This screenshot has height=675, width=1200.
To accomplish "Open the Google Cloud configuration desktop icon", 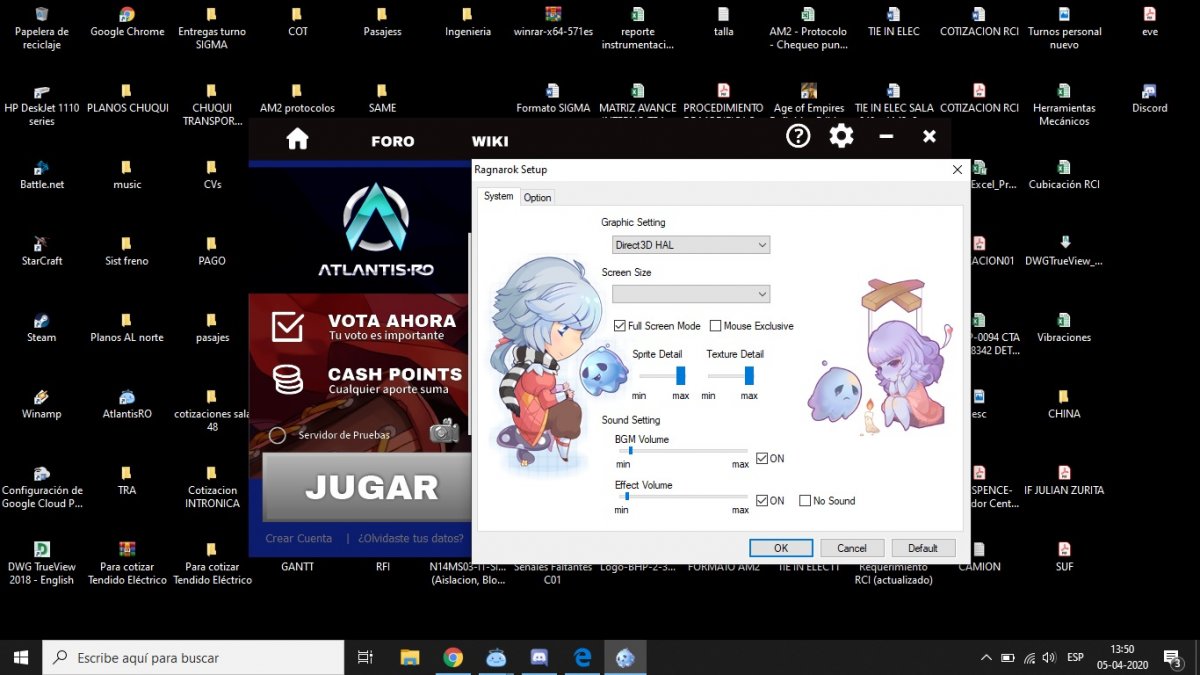I will [41, 474].
